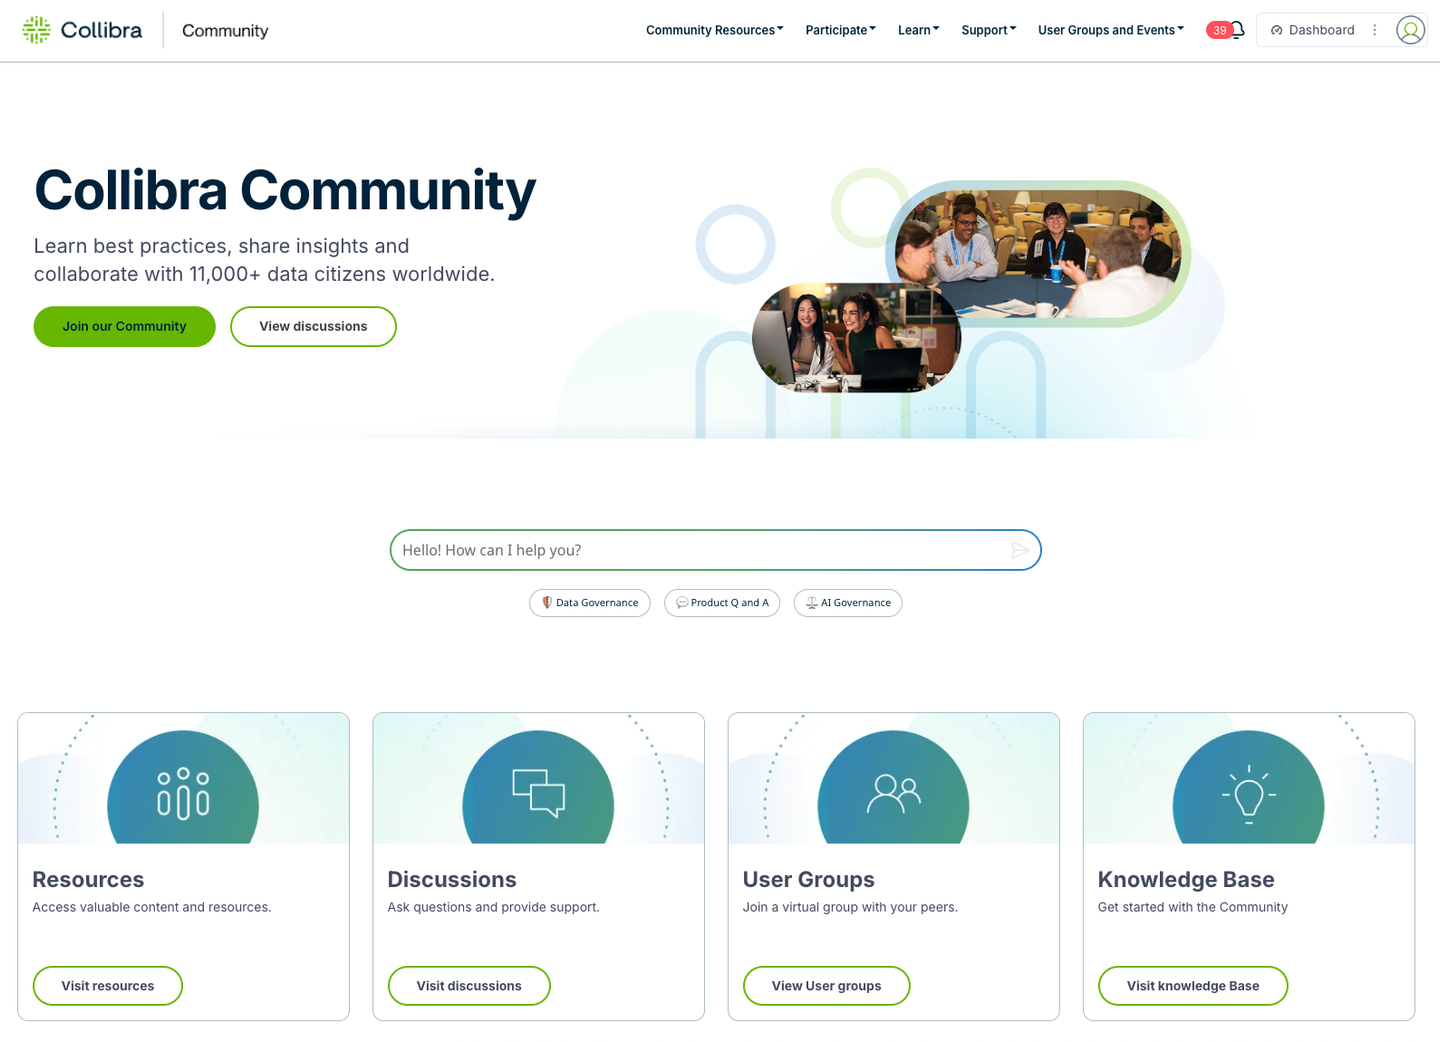Open the Learn menu
This screenshot has height=1042, width=1440.
point(918,30)
